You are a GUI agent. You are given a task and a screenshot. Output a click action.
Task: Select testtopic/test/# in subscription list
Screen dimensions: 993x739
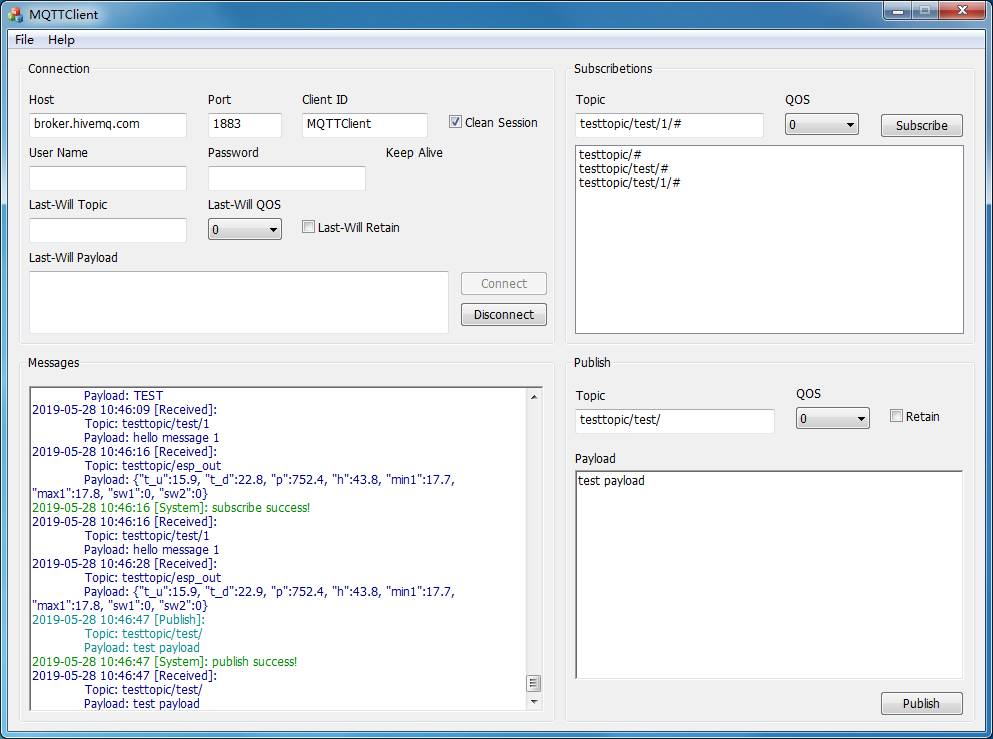[x=623, y=168]
